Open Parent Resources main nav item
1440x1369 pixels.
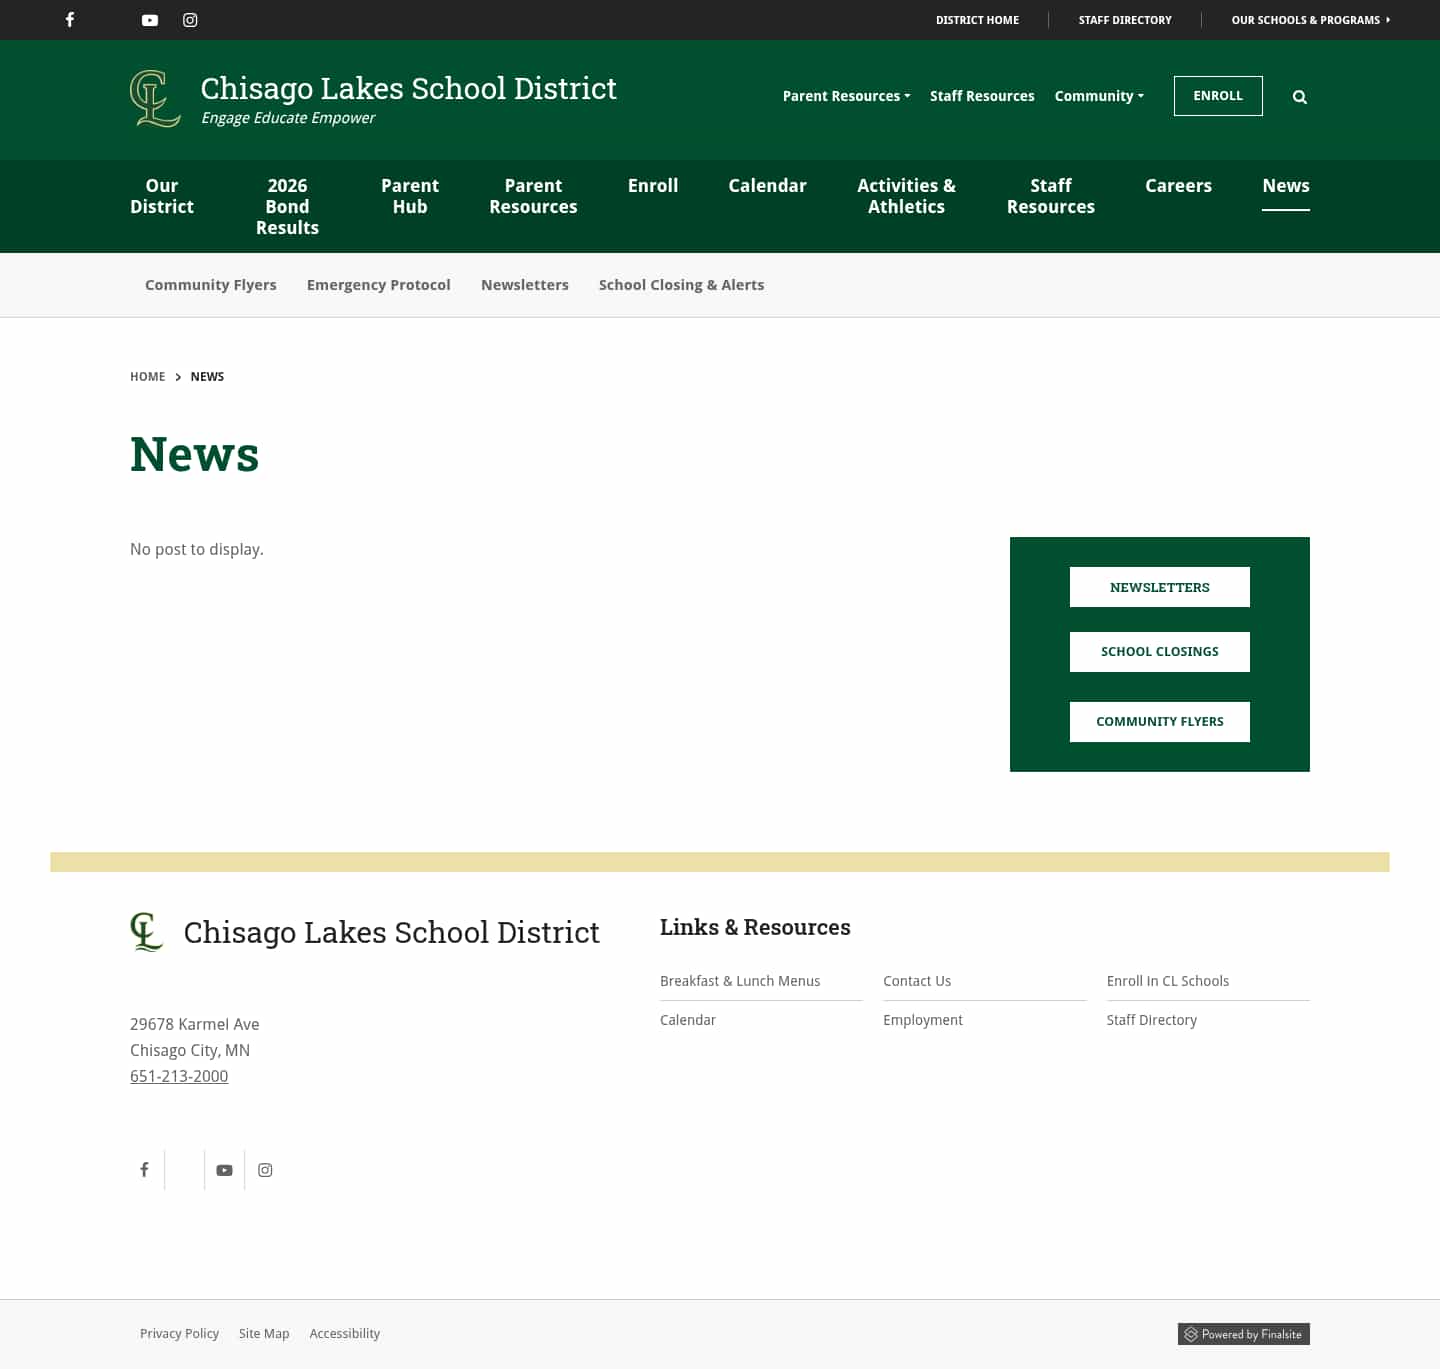[533, 196]
